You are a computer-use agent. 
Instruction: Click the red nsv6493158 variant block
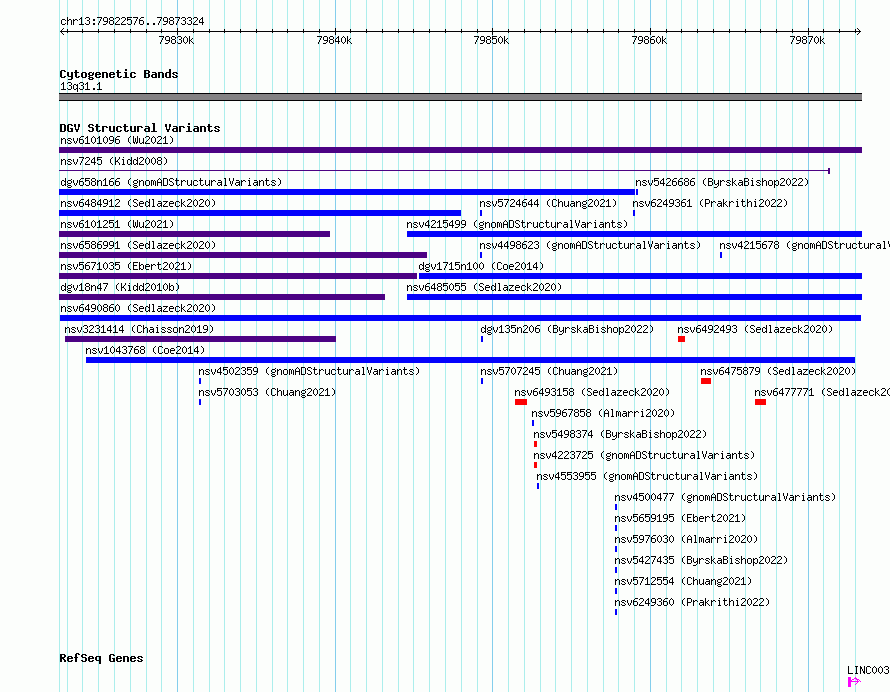click(521, 402)
